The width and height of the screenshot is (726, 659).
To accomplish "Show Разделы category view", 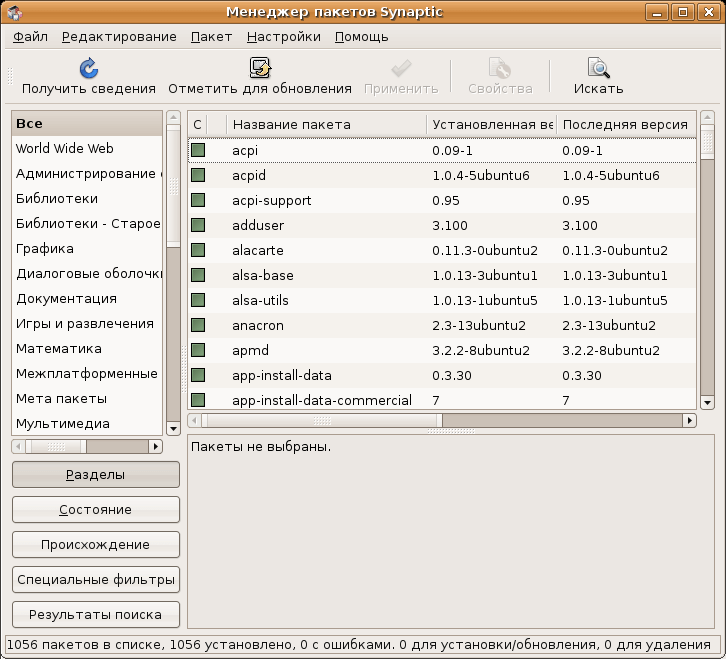I will [96, 475].
